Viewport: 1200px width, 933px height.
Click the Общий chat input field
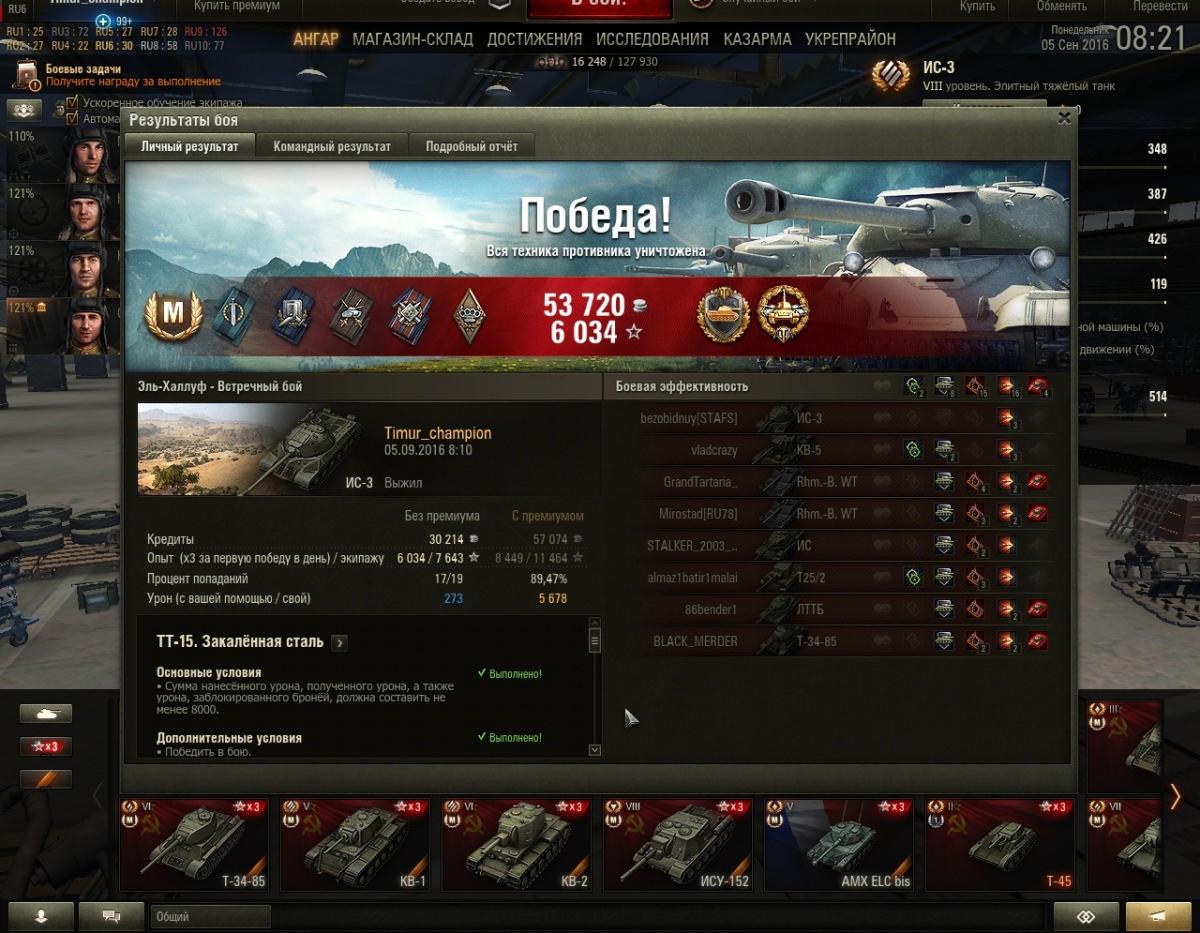tap(211, 916)
